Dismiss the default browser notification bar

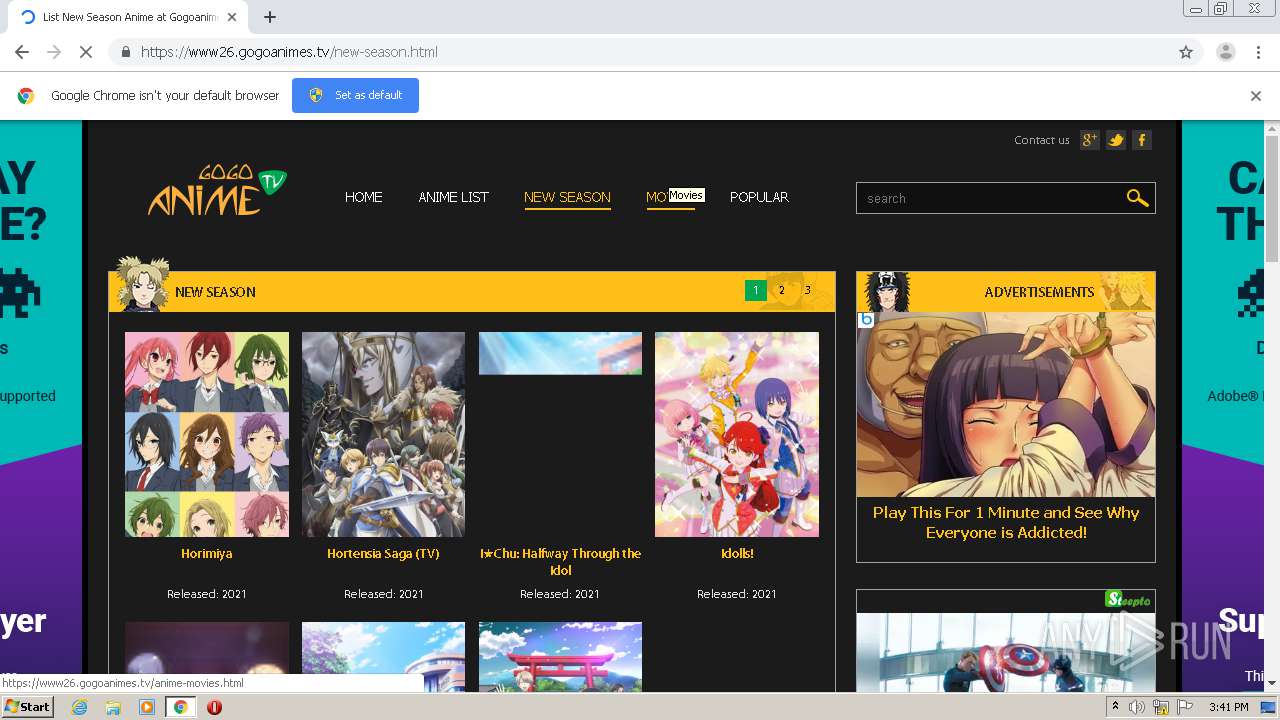(x=1256, y=96)
